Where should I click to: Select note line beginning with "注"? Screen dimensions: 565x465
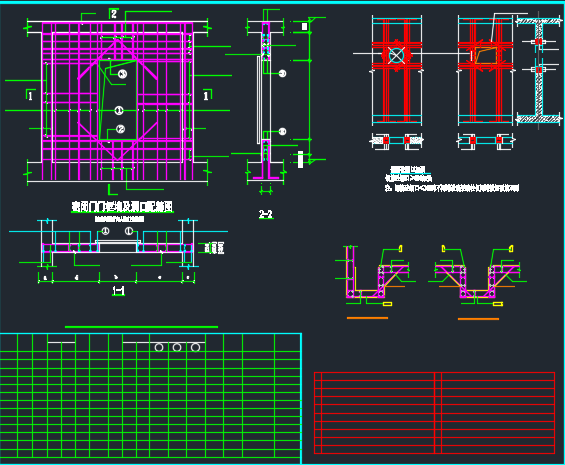[x=452, y=188]
